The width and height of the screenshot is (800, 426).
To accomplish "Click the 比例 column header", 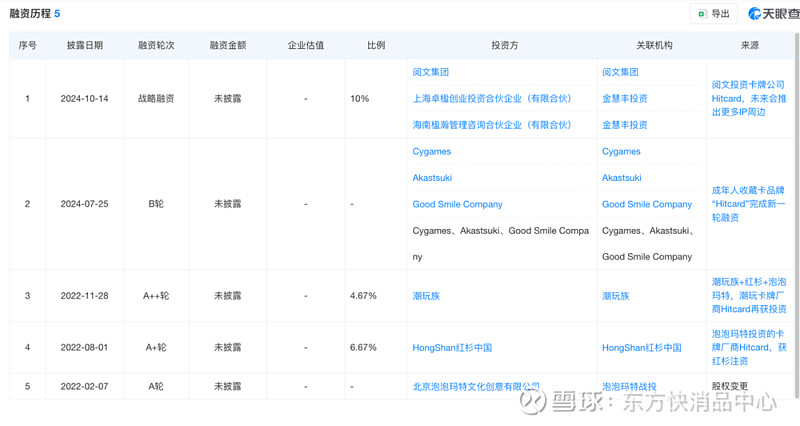I will (376, 45).
